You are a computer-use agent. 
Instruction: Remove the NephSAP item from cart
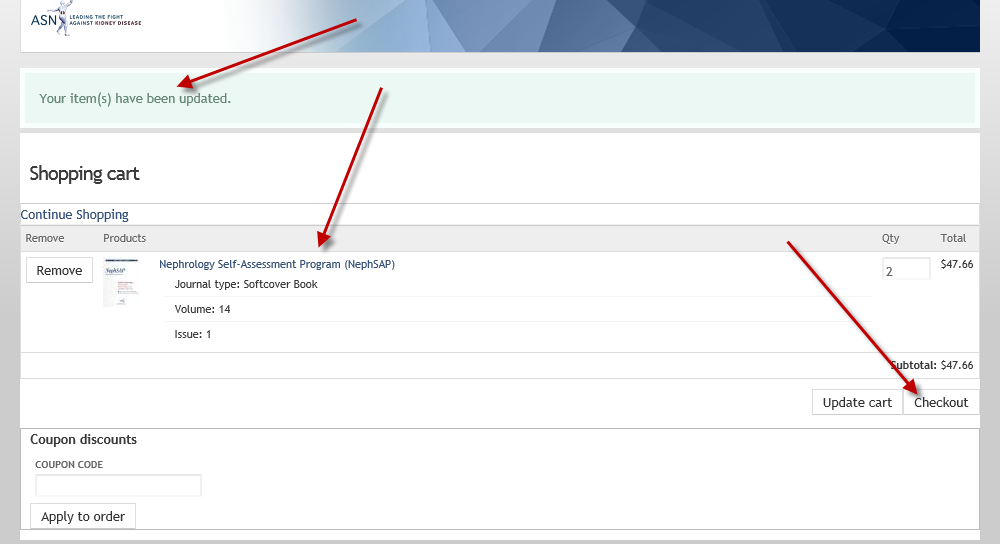(x=59, y=270)
